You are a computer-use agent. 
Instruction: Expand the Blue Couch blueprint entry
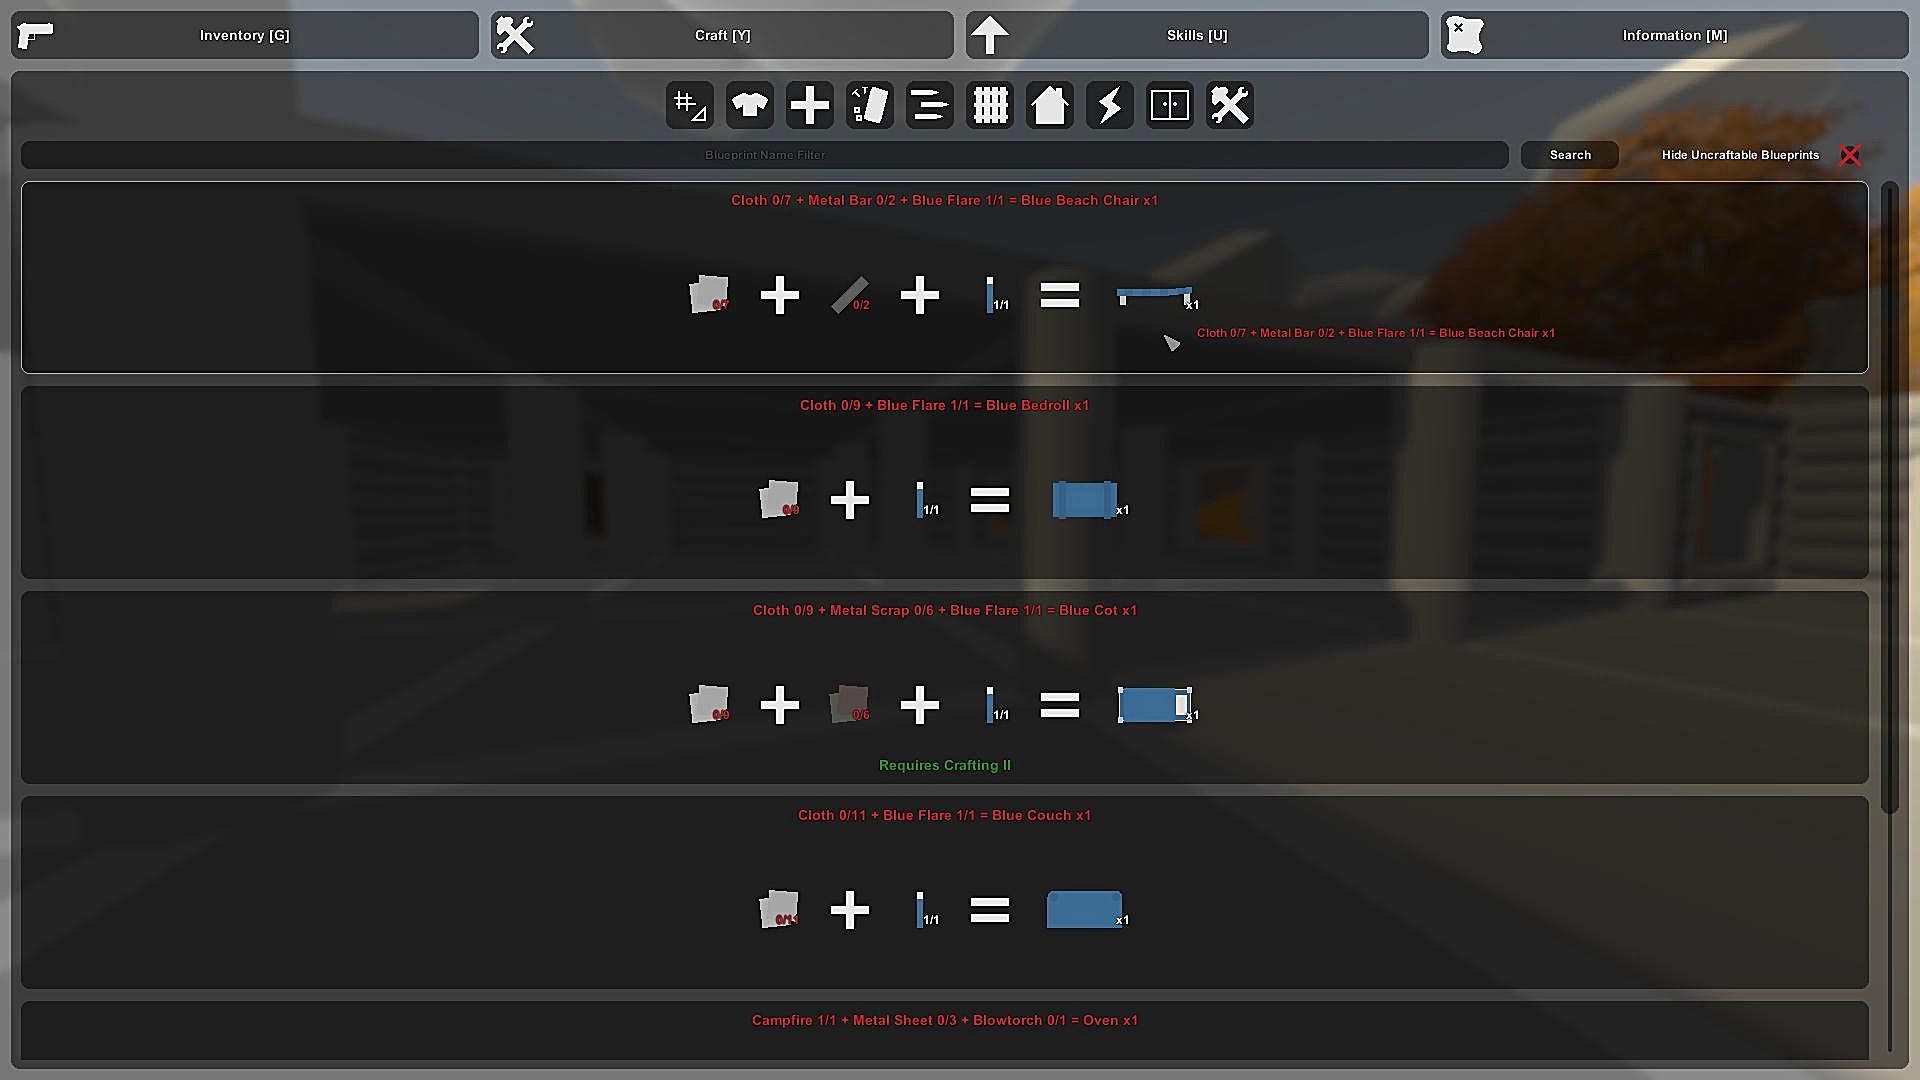tap(944, 815)
